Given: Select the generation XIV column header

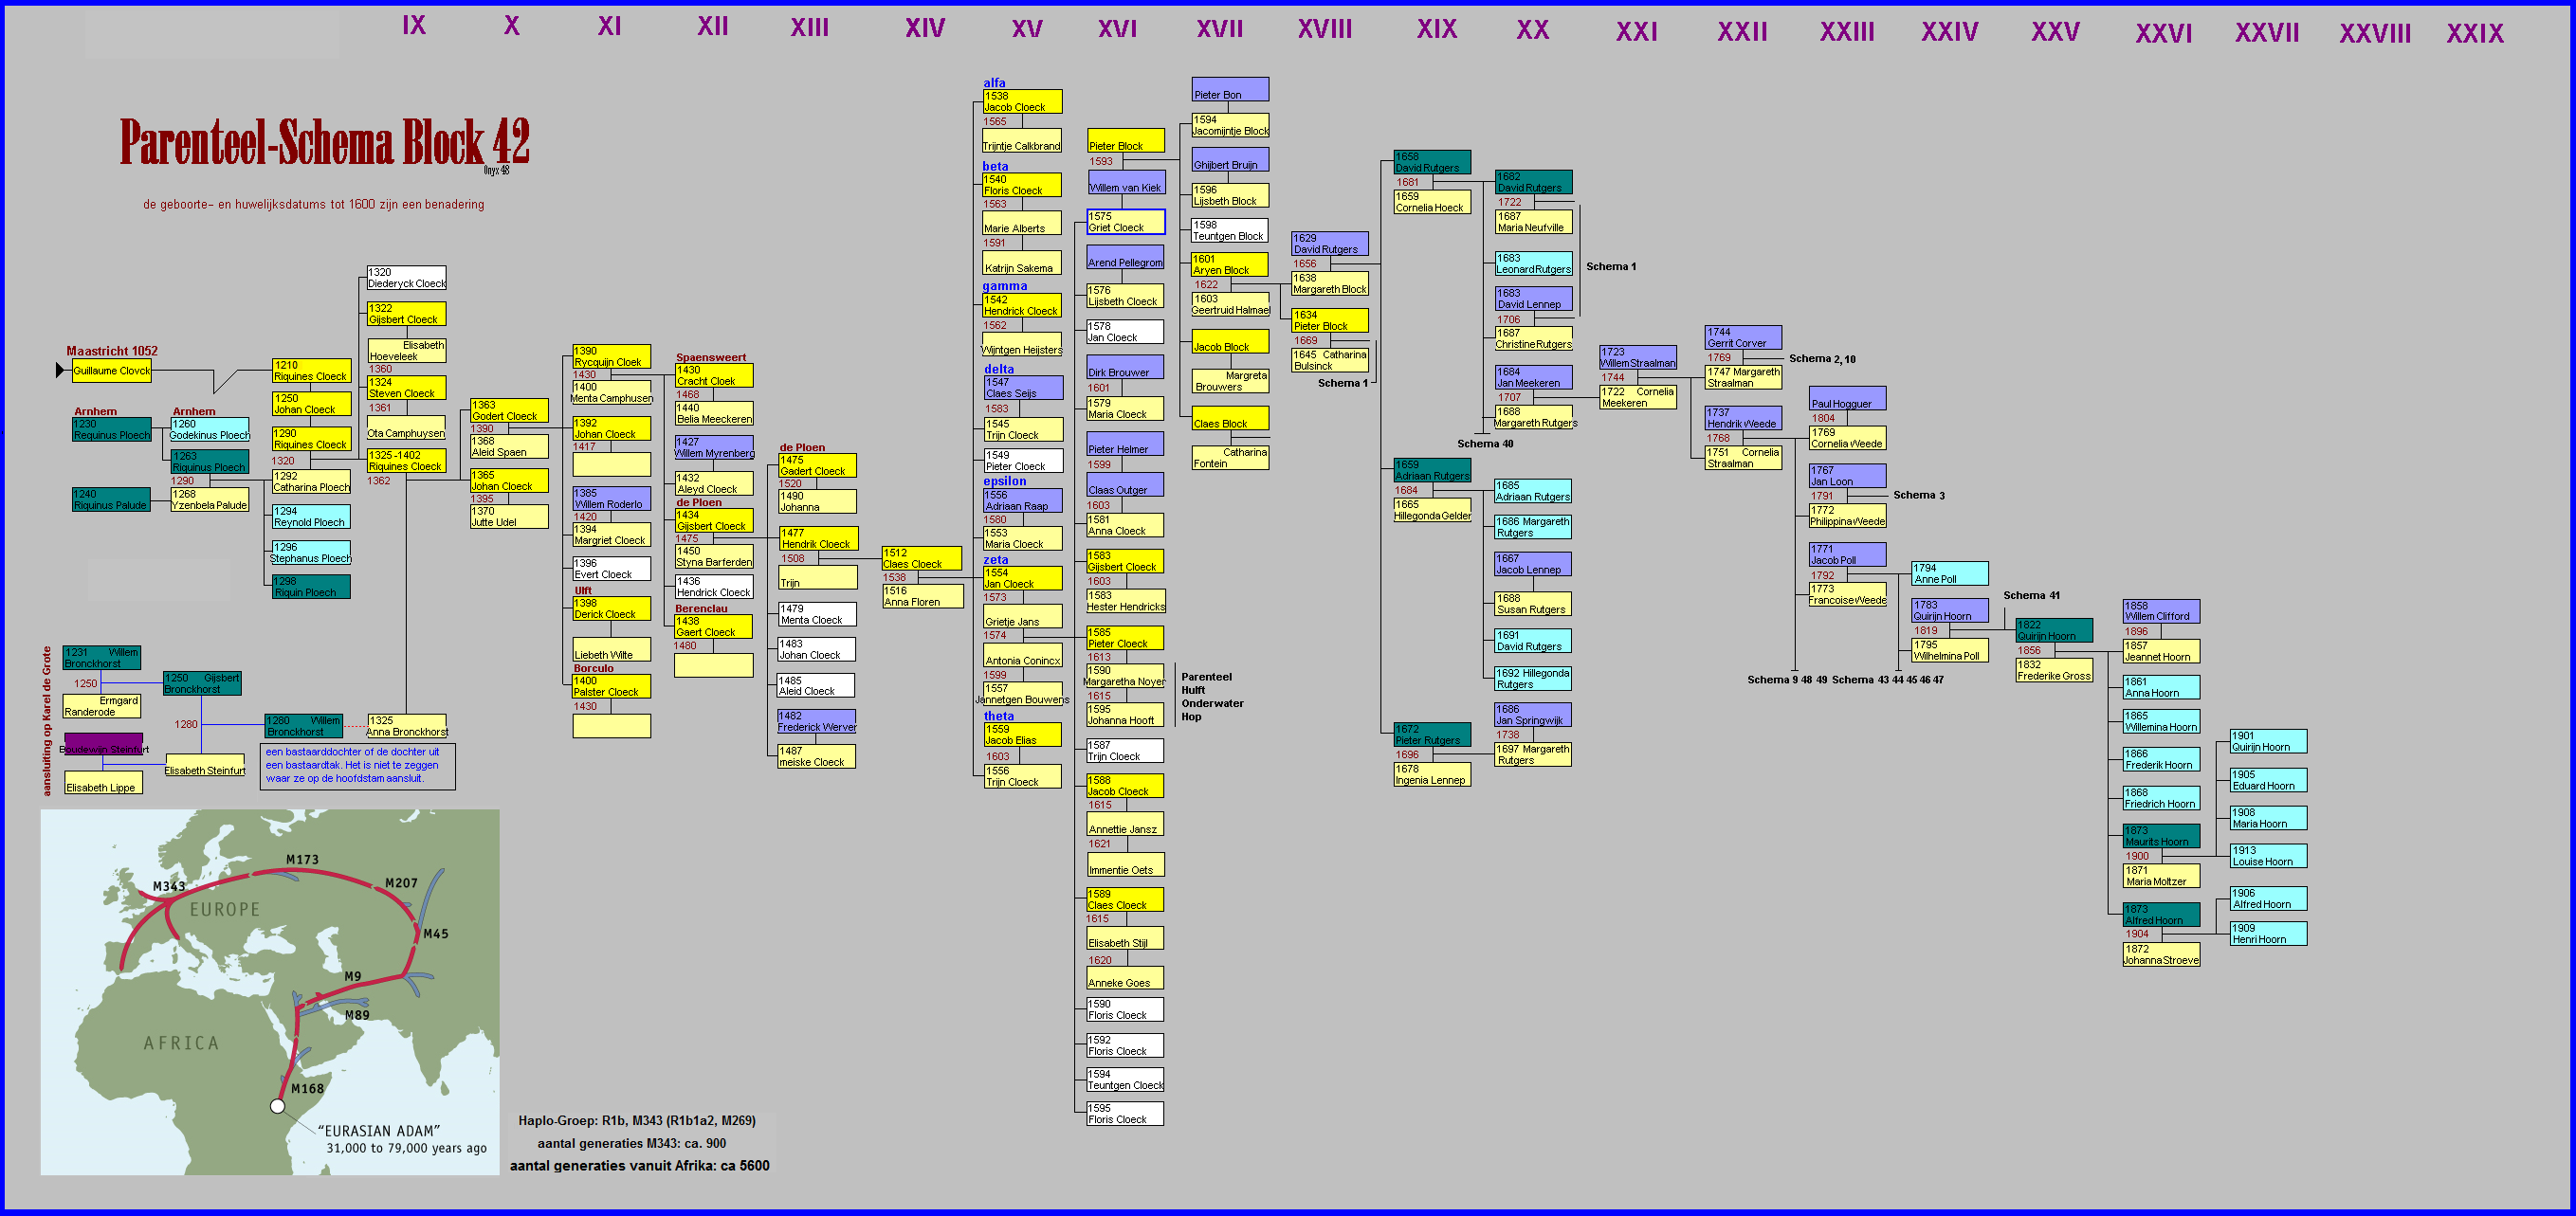Looking at the screenshot, I should 925,28.
